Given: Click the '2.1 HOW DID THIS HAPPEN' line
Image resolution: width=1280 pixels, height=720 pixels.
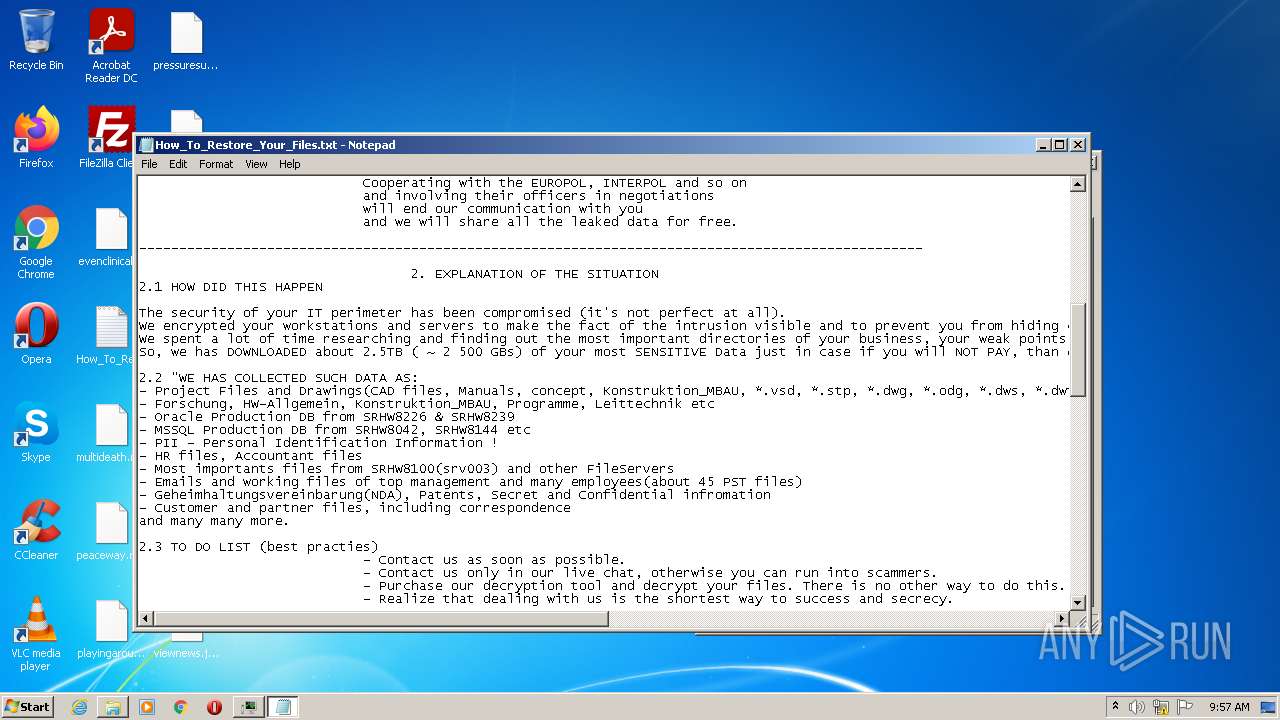Looking at the screenshot, I should (231, 287).
